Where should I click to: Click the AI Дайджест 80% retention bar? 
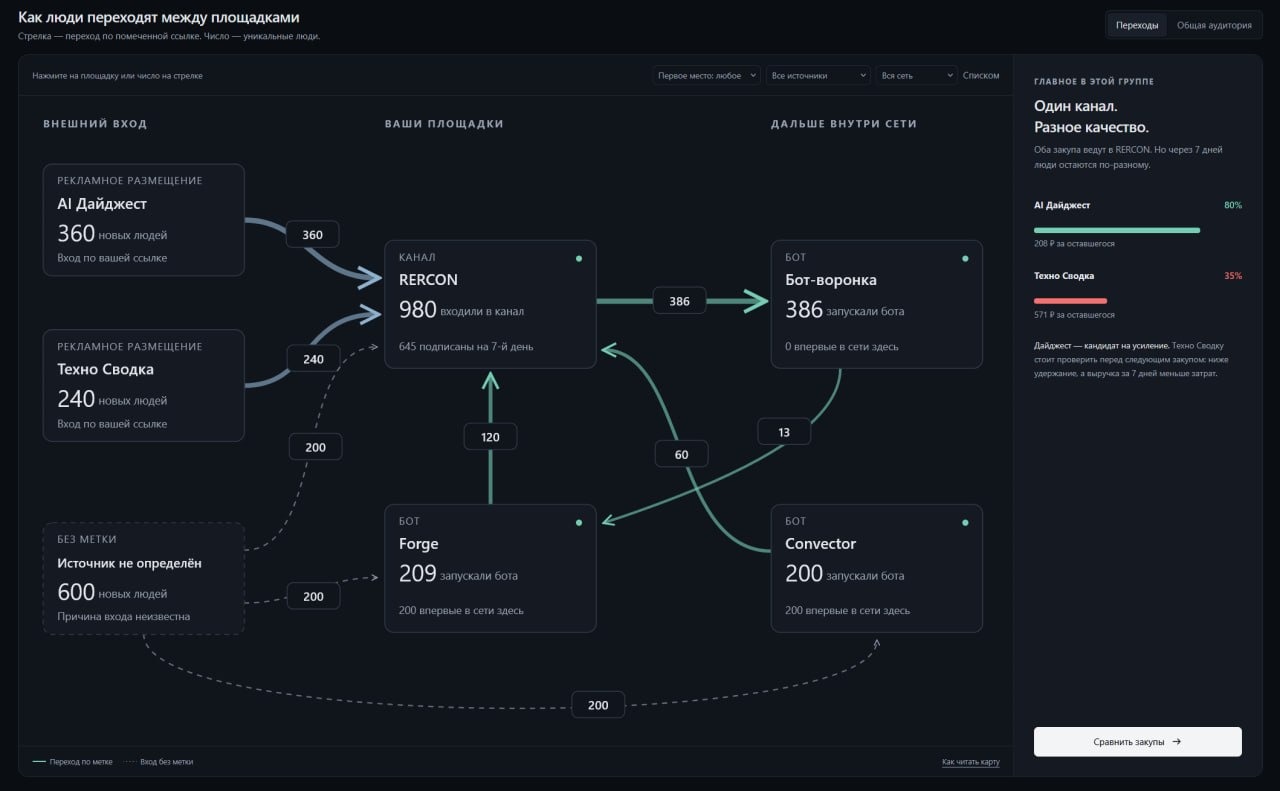point(1117,230)
